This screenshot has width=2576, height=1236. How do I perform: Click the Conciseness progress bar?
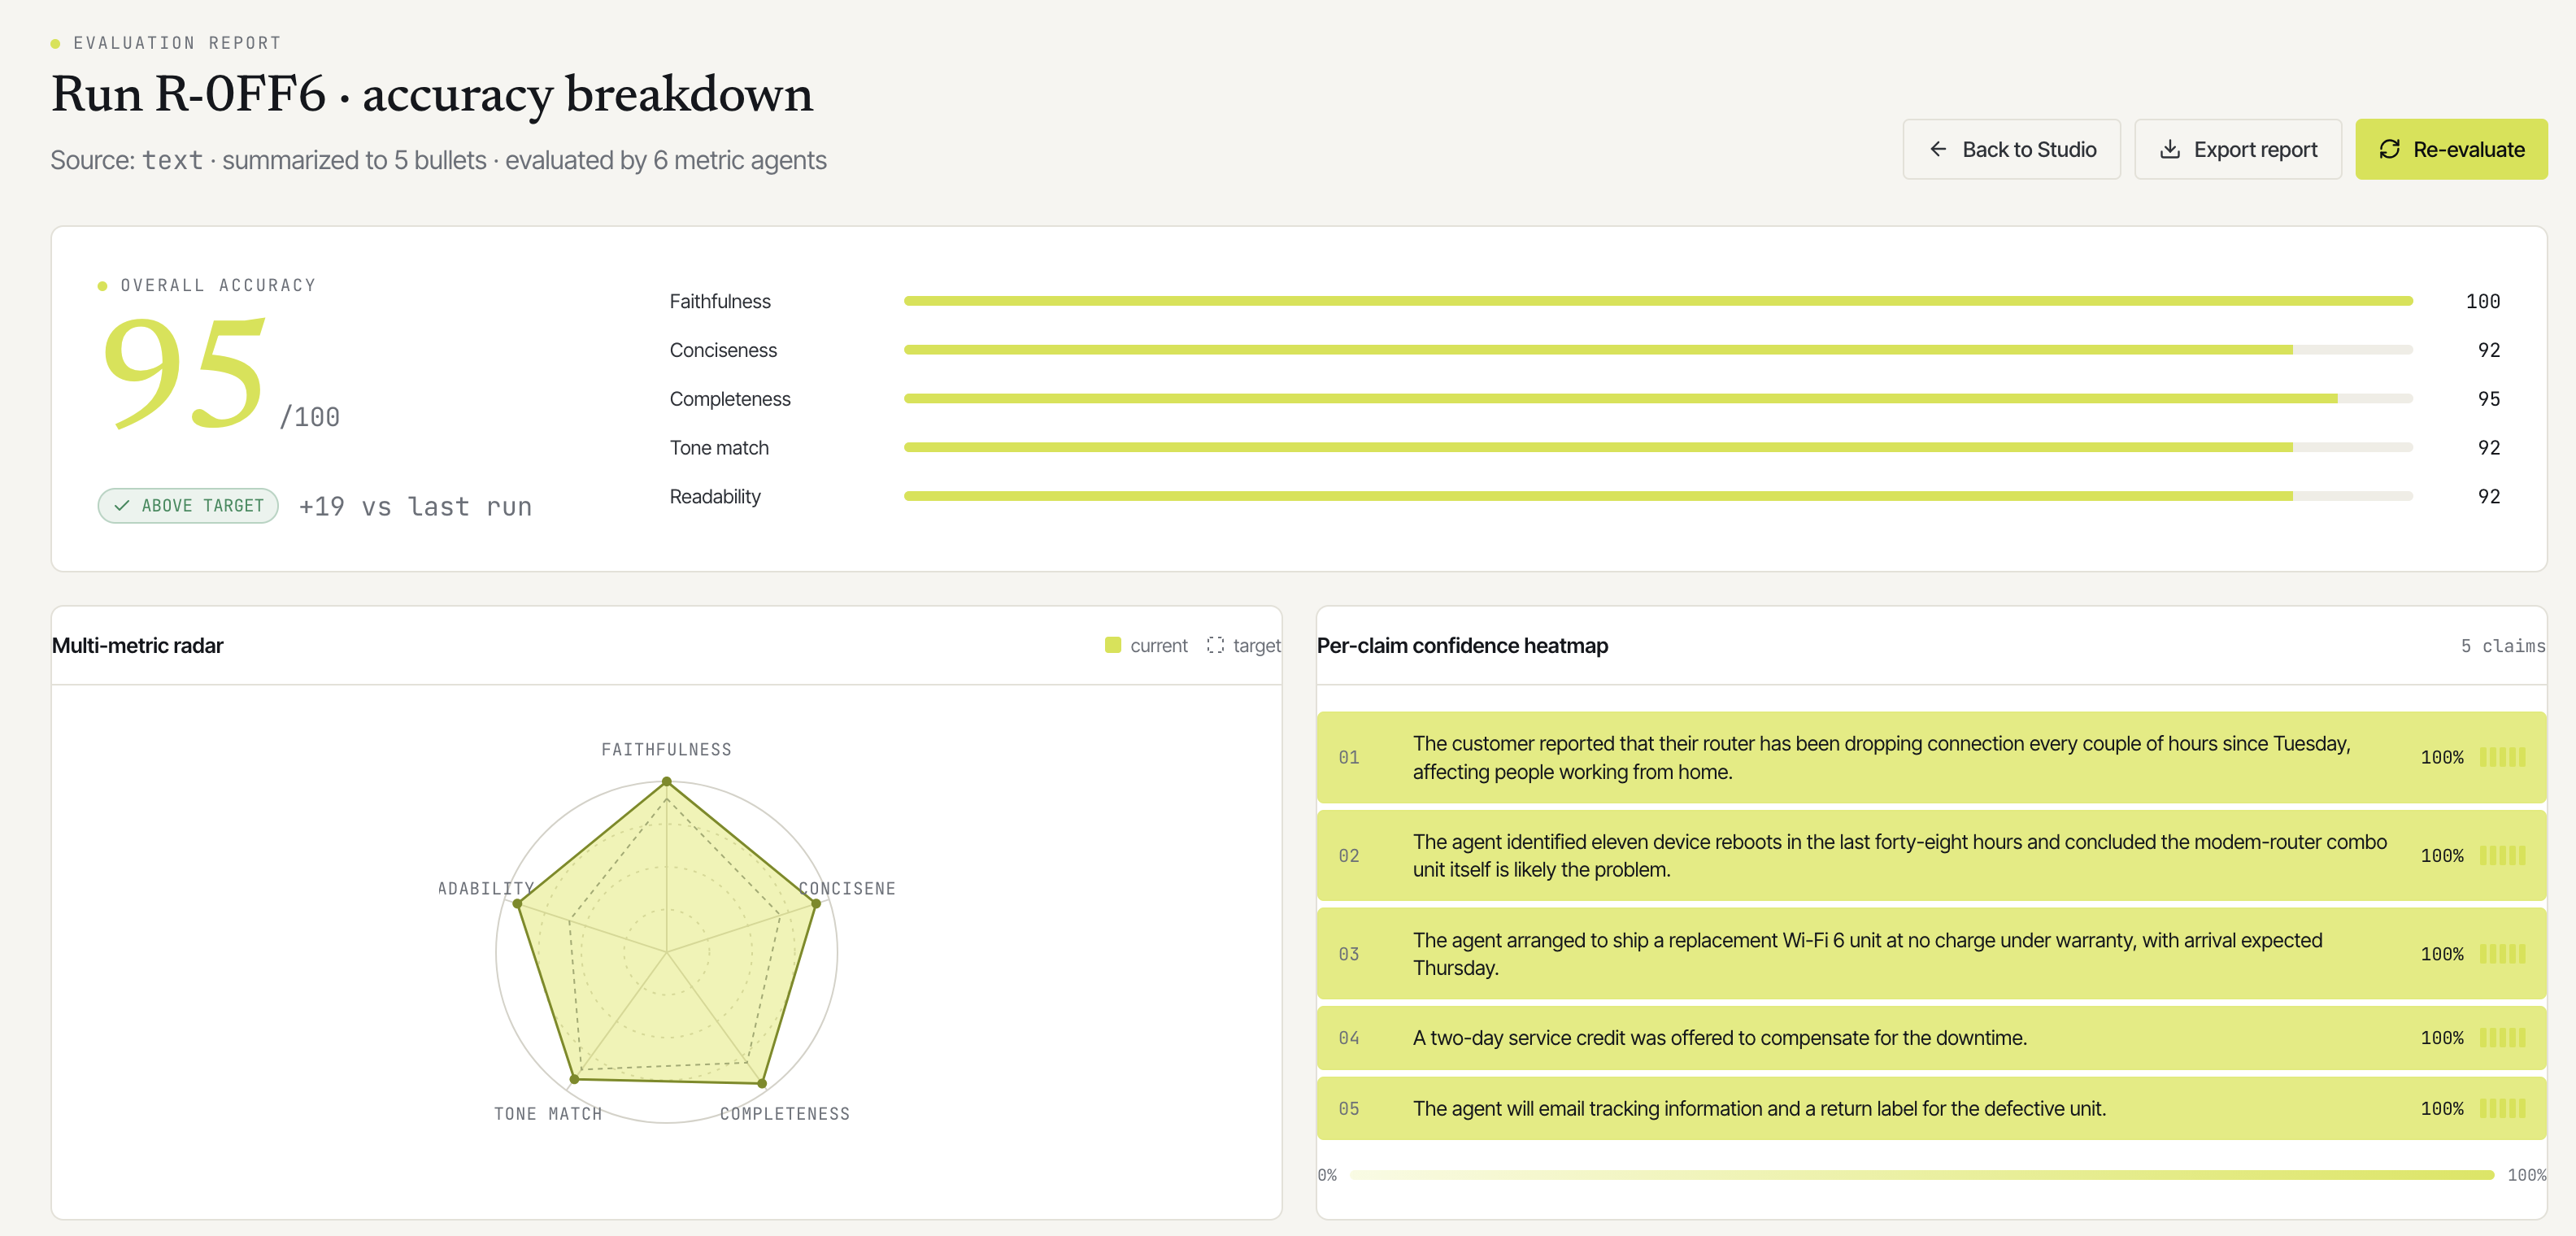[1658, 350]
